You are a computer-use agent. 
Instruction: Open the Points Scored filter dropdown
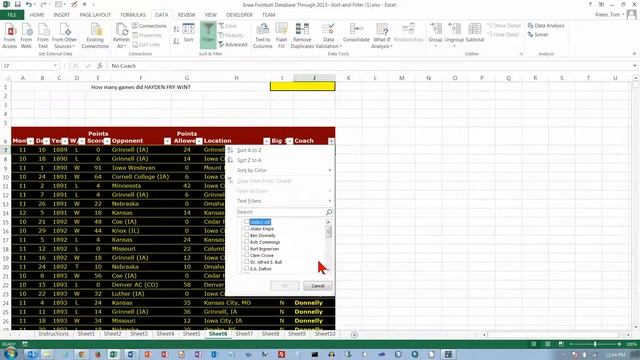coord(107,141)
